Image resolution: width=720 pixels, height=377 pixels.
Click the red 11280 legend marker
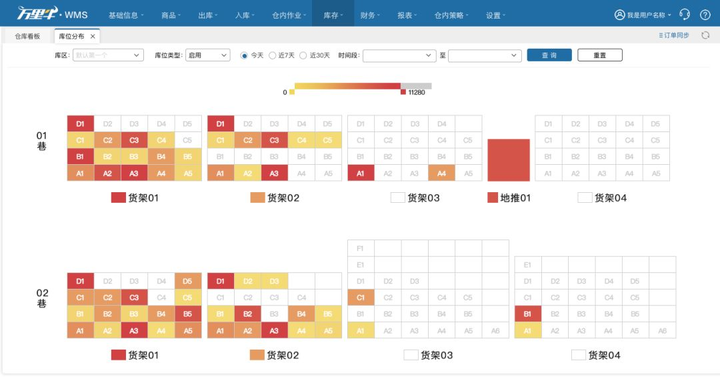pyautogui.click(x=403, y=92)
